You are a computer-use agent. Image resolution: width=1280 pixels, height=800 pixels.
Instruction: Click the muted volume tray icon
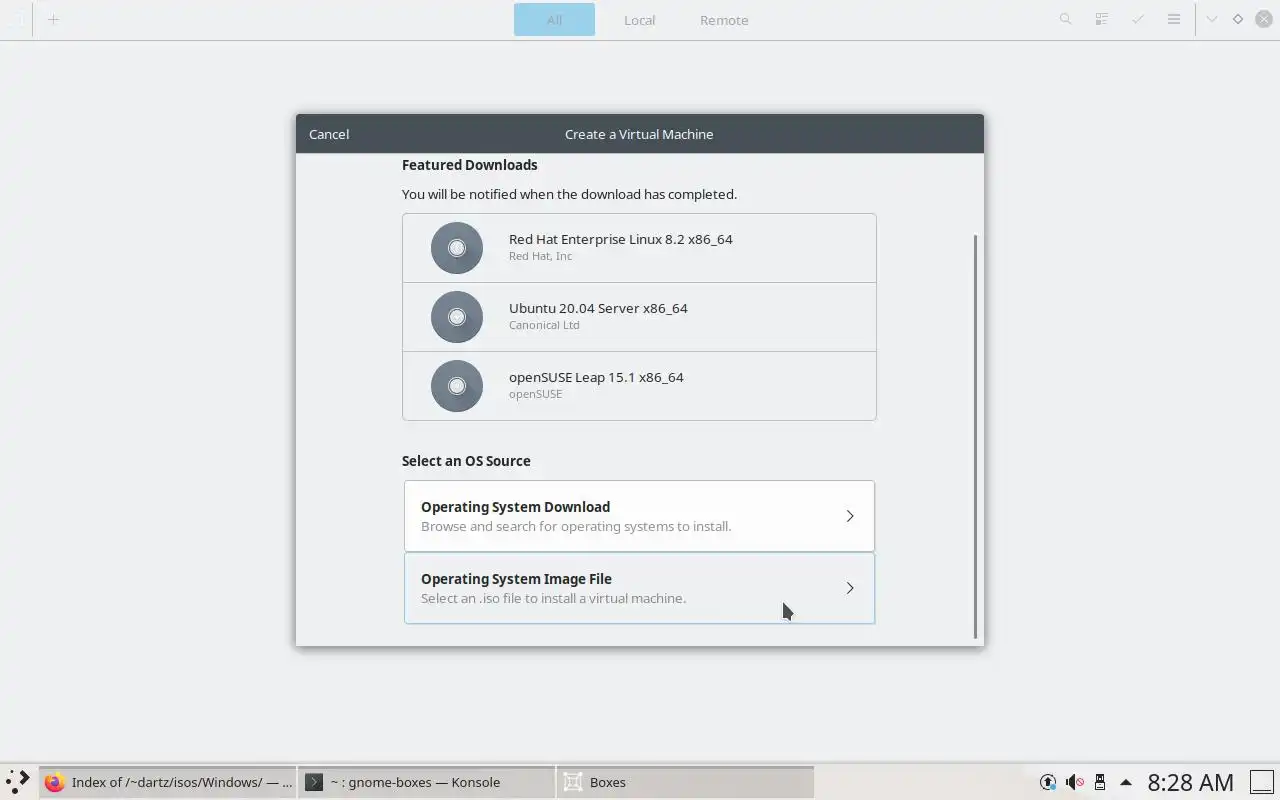pyautogui.click(x=1074, y=782)
